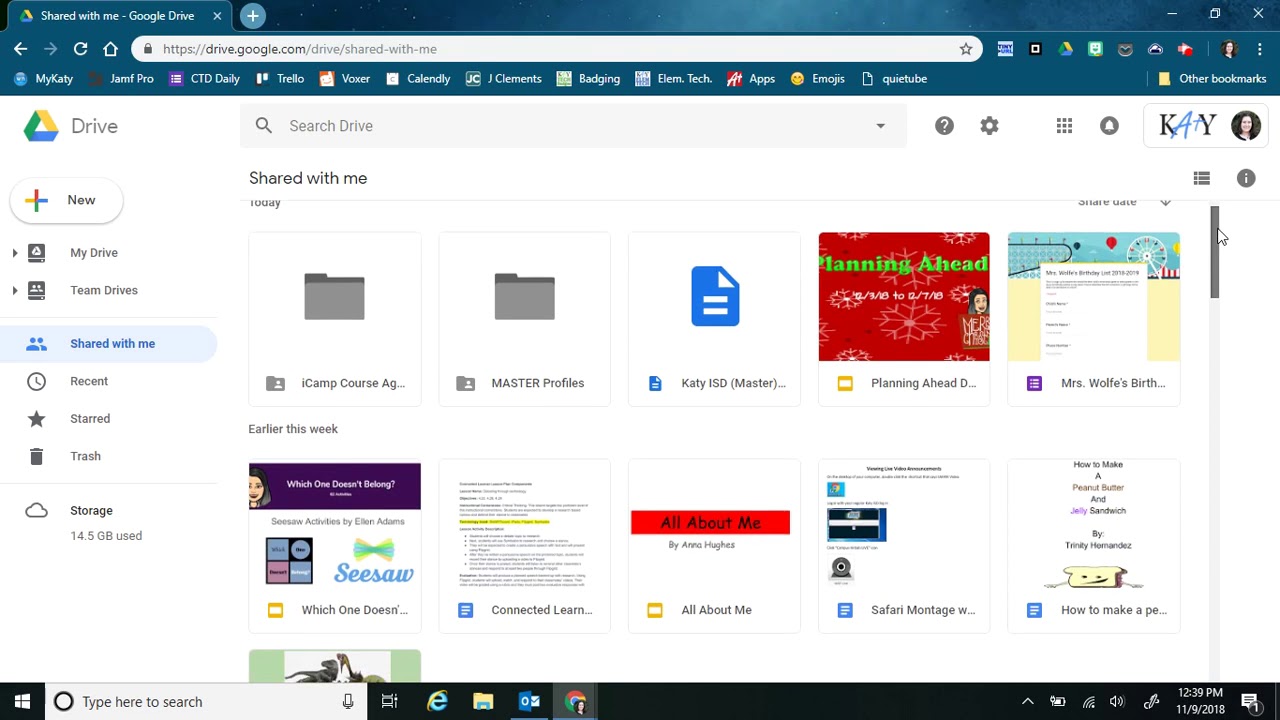The image size is (1280, 720).
Task: Open Drive notifications bell icon
Action: (x=1109, y=126)
